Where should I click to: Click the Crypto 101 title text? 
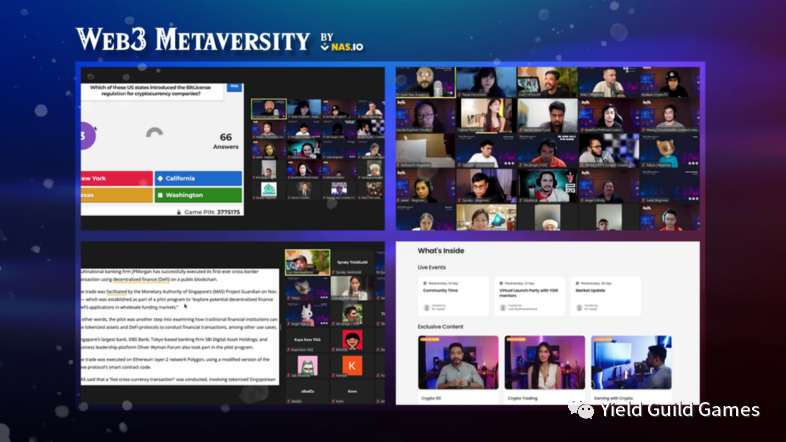pos(431,398)
